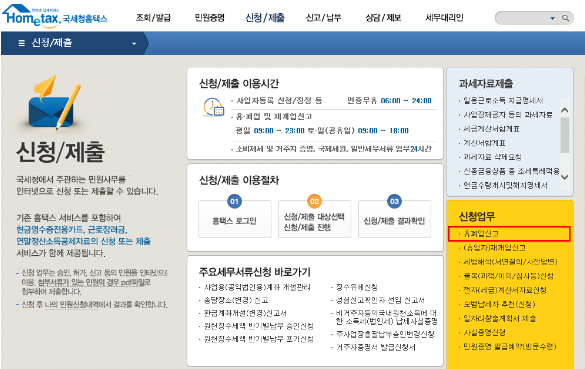Open 모범납세자 추천(신청) link
The width and height of the screenshot is (585, 369).
(x=499, y=304)
